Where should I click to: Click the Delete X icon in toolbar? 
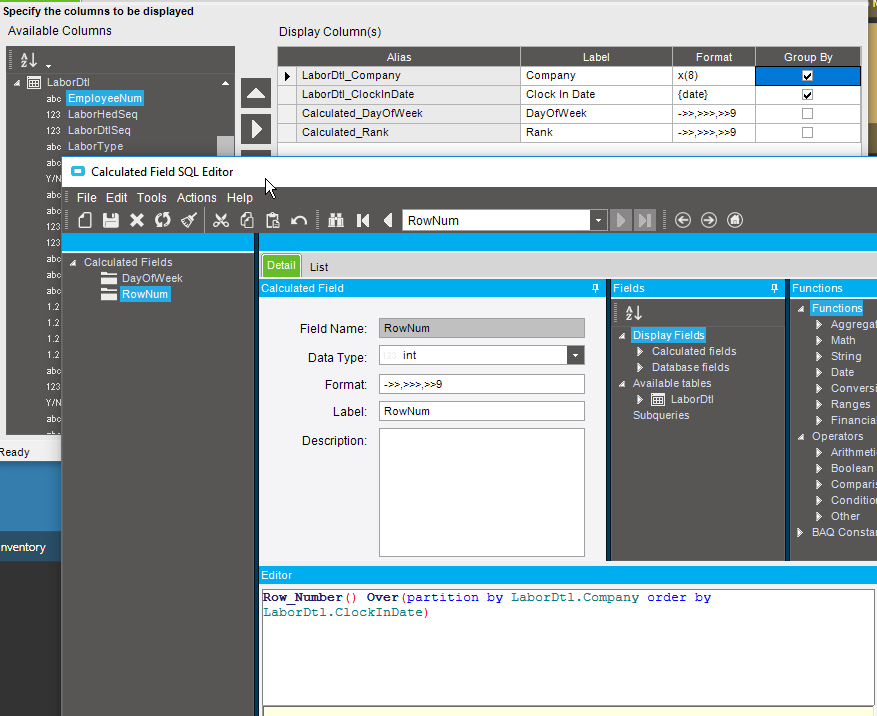[x=137, y=220]
